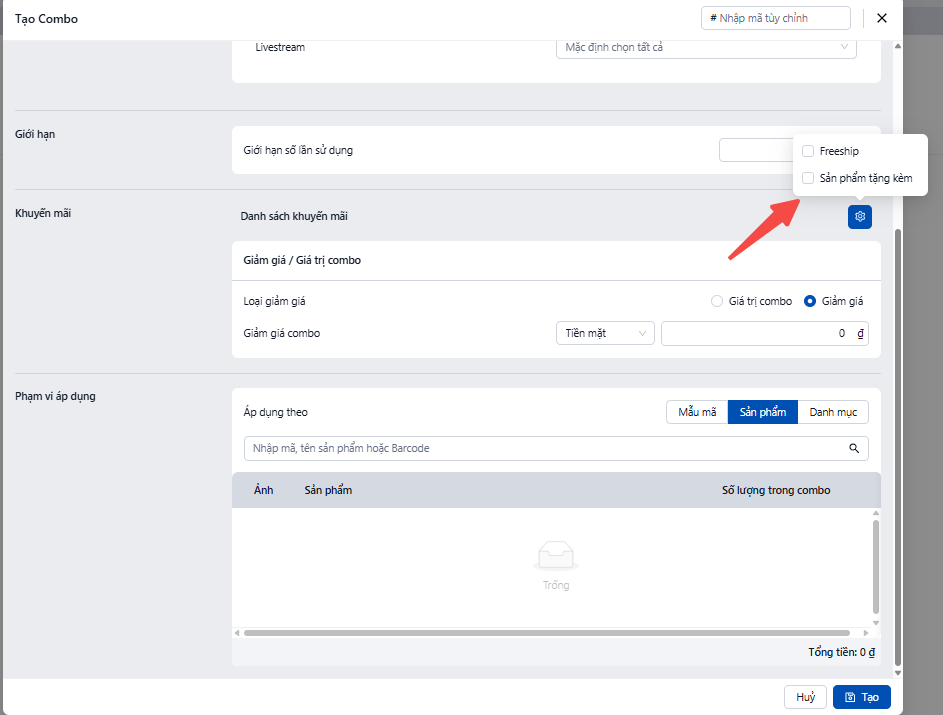Viewport: 943px width, 715px height.
Task: Open the Tiền mặt discount type dropdown
Action: point(604,334)
